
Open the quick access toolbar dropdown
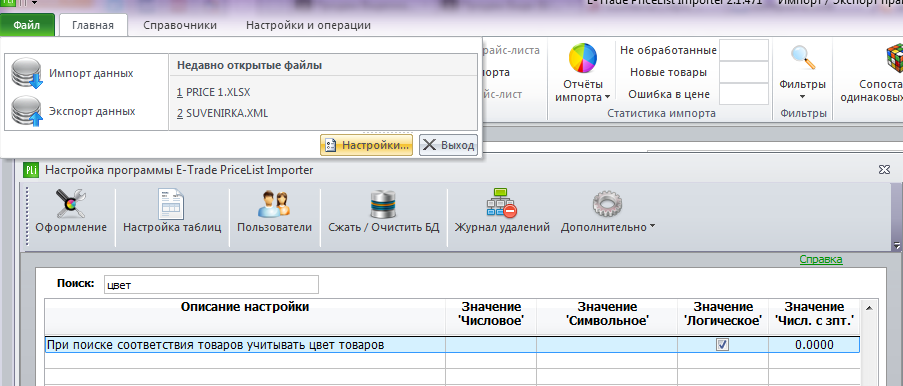[34, 3]
